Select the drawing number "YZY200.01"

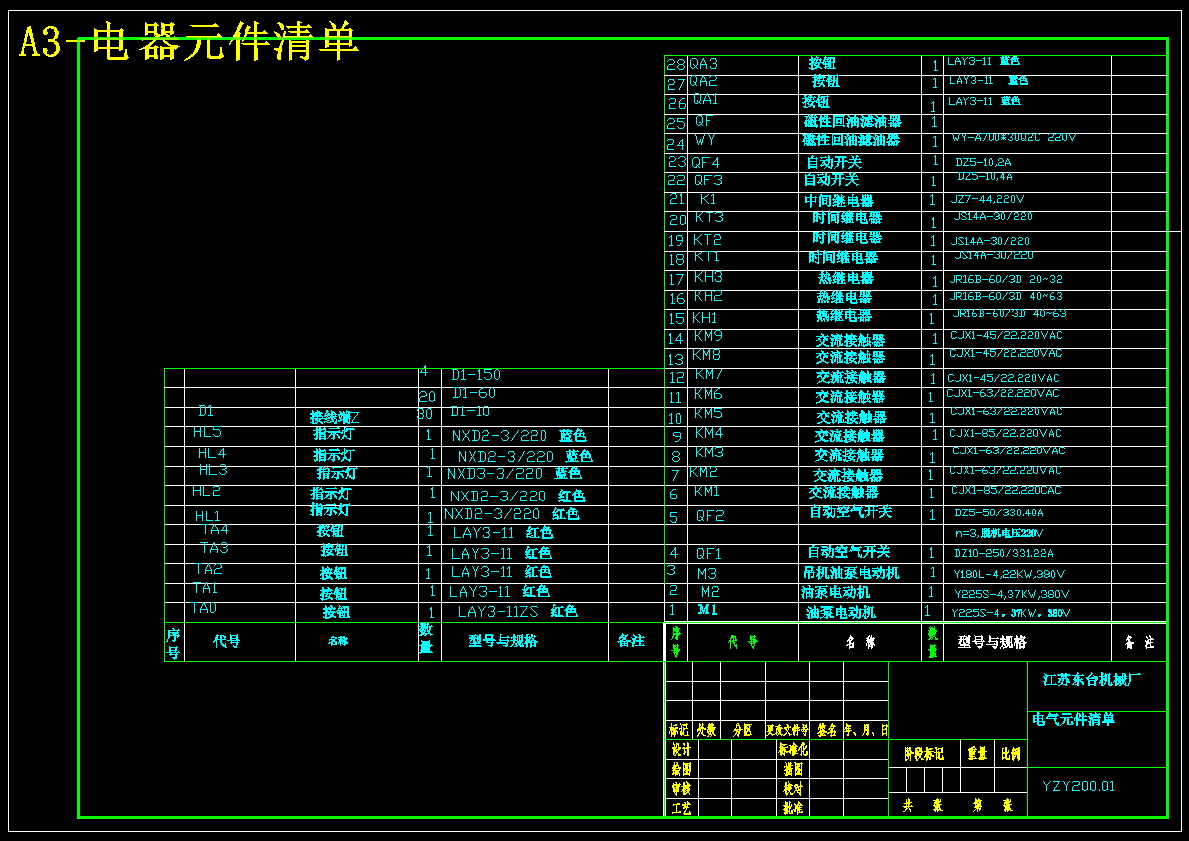(x=1078, y=786)
